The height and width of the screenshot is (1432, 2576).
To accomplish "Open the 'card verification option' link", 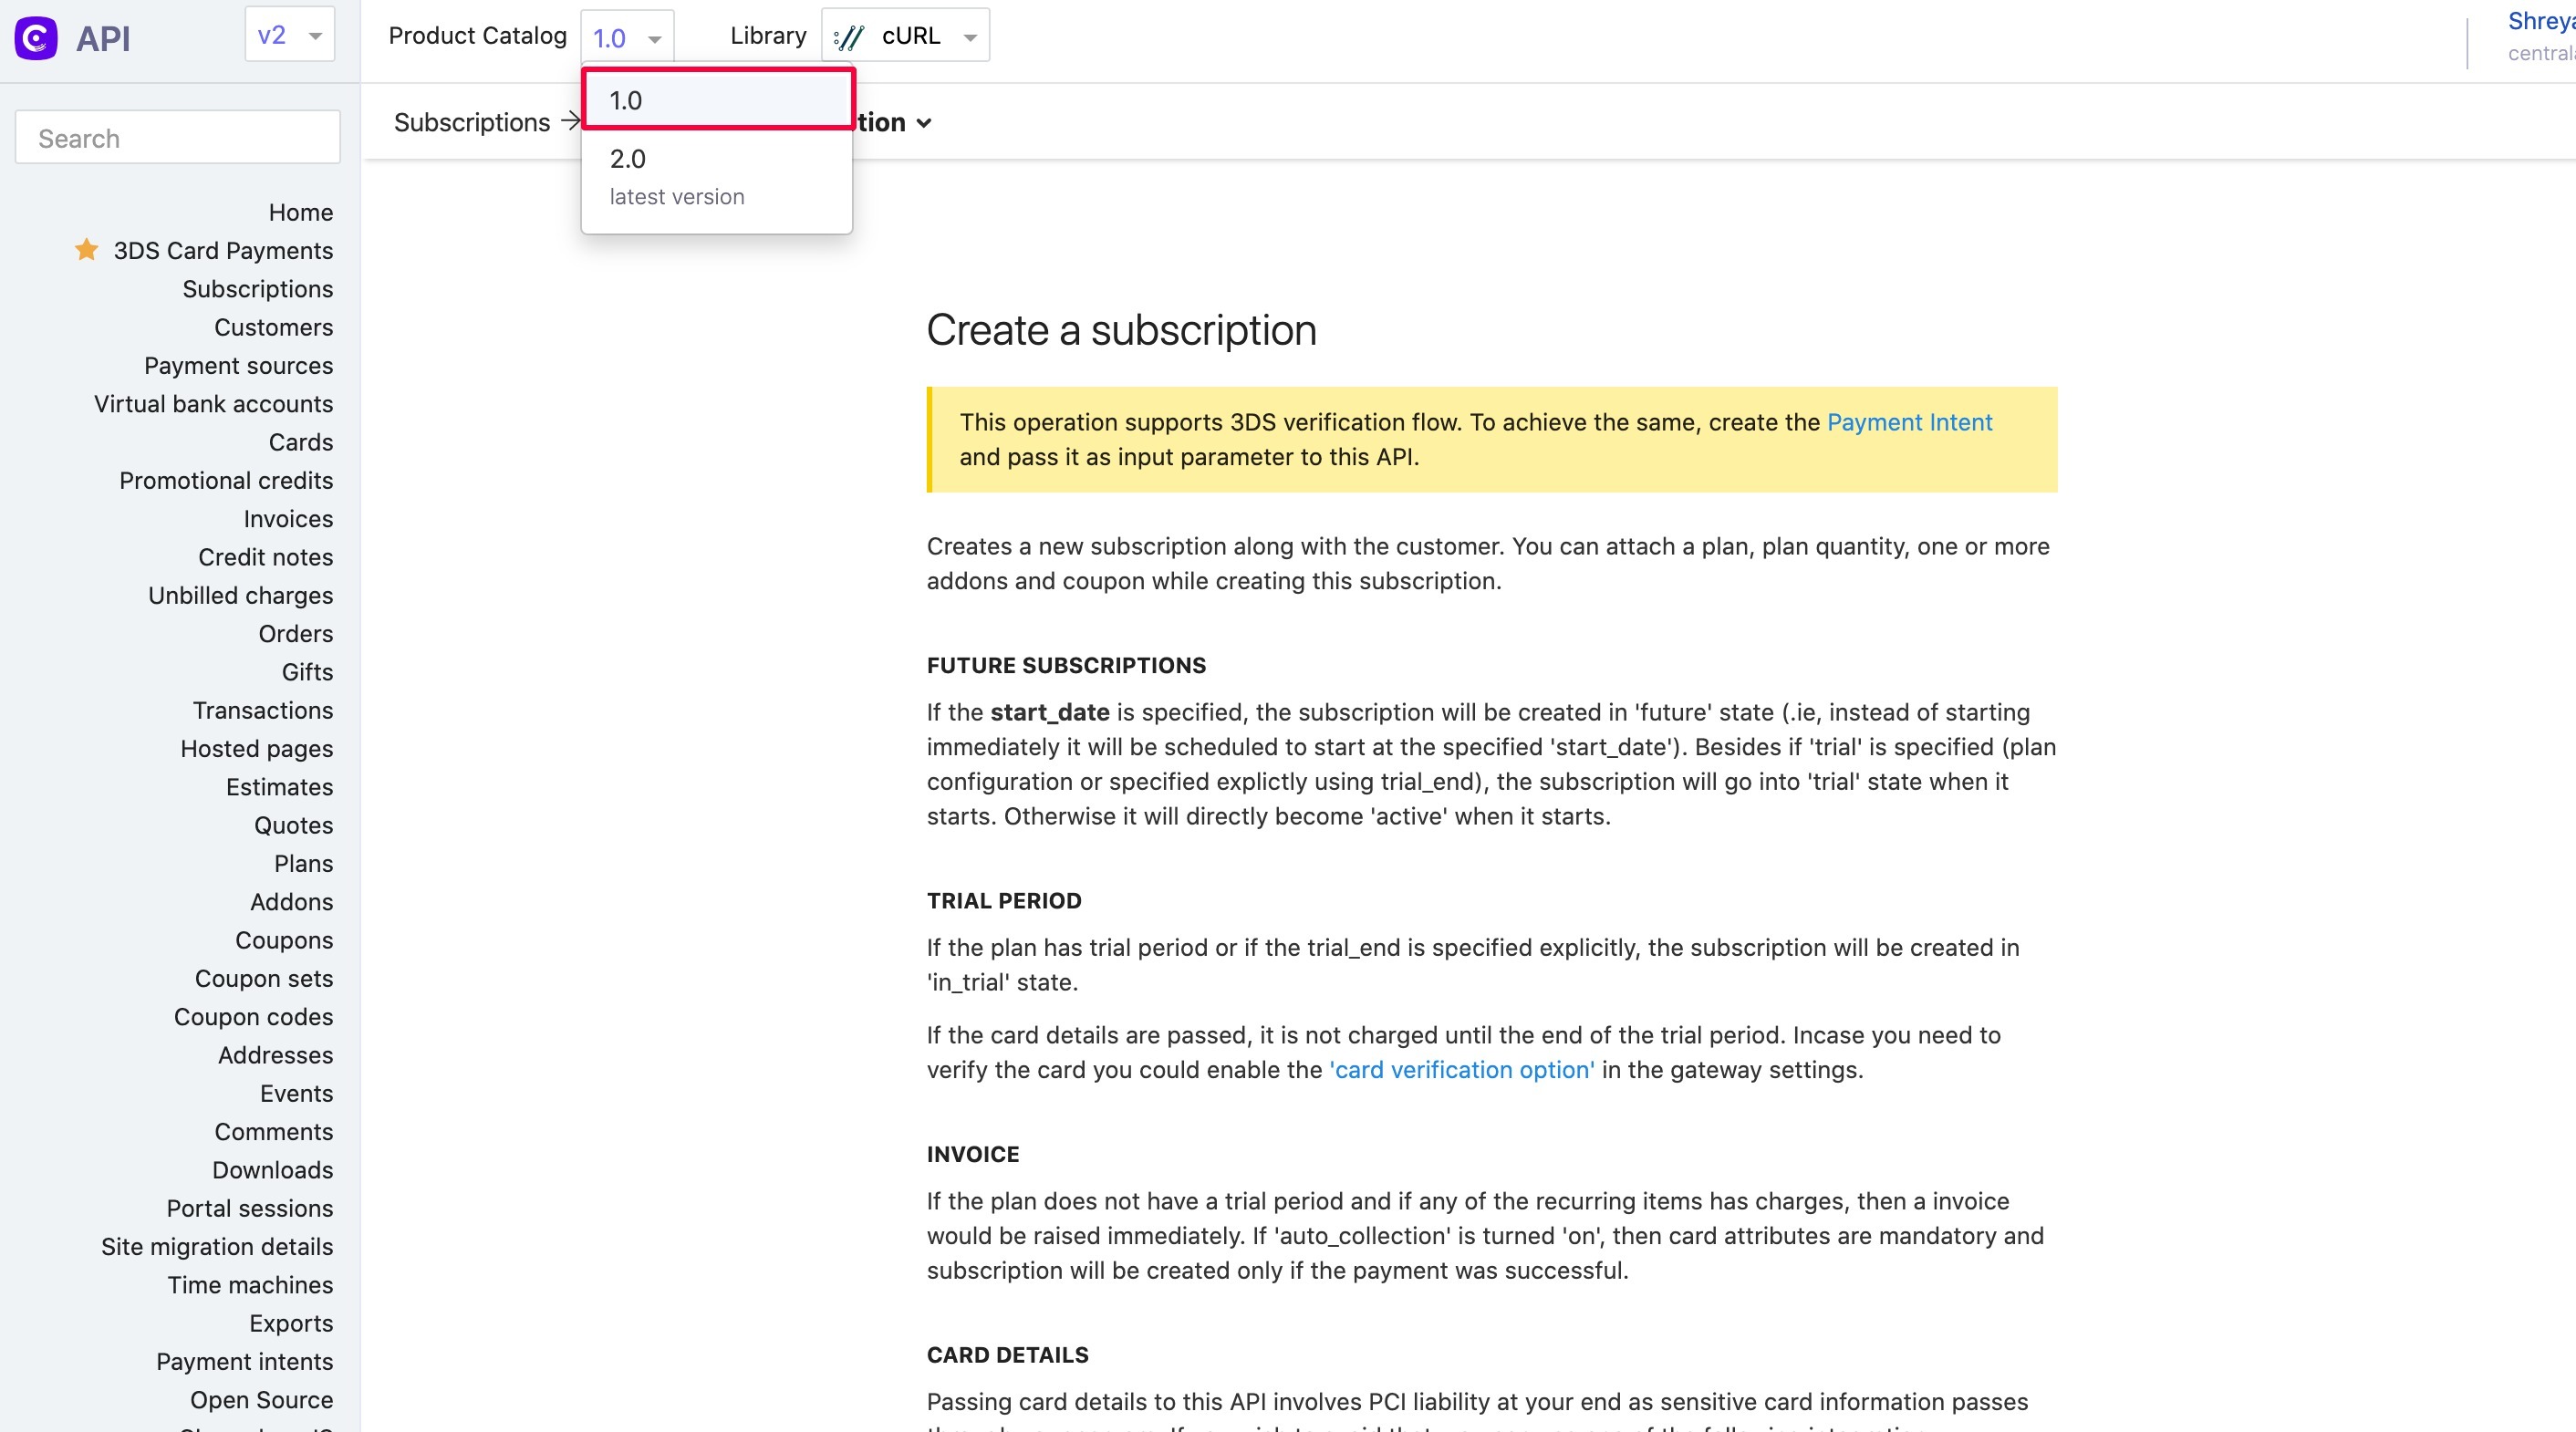I will (1461, 1069).
